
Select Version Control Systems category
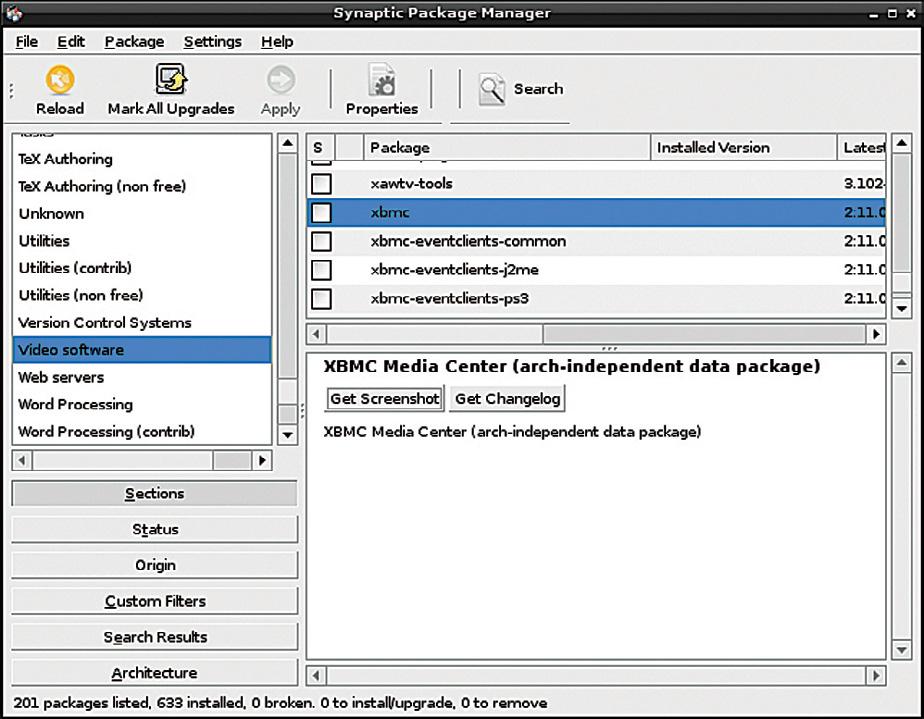141,322
